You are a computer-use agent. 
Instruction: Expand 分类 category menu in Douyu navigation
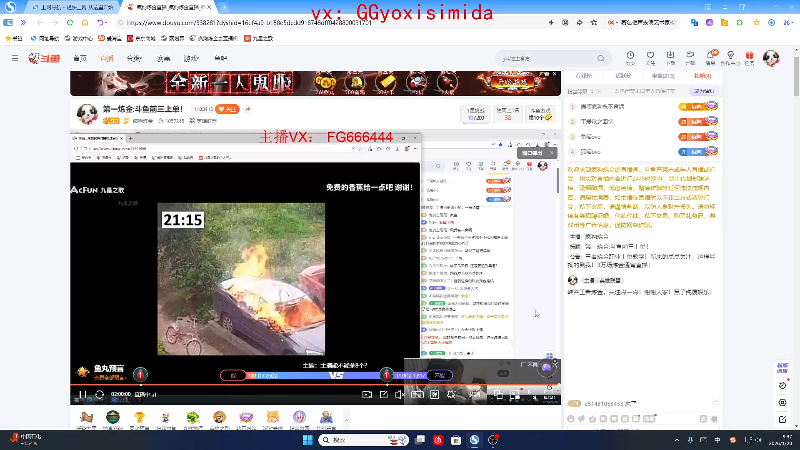(x=134, y=58)
